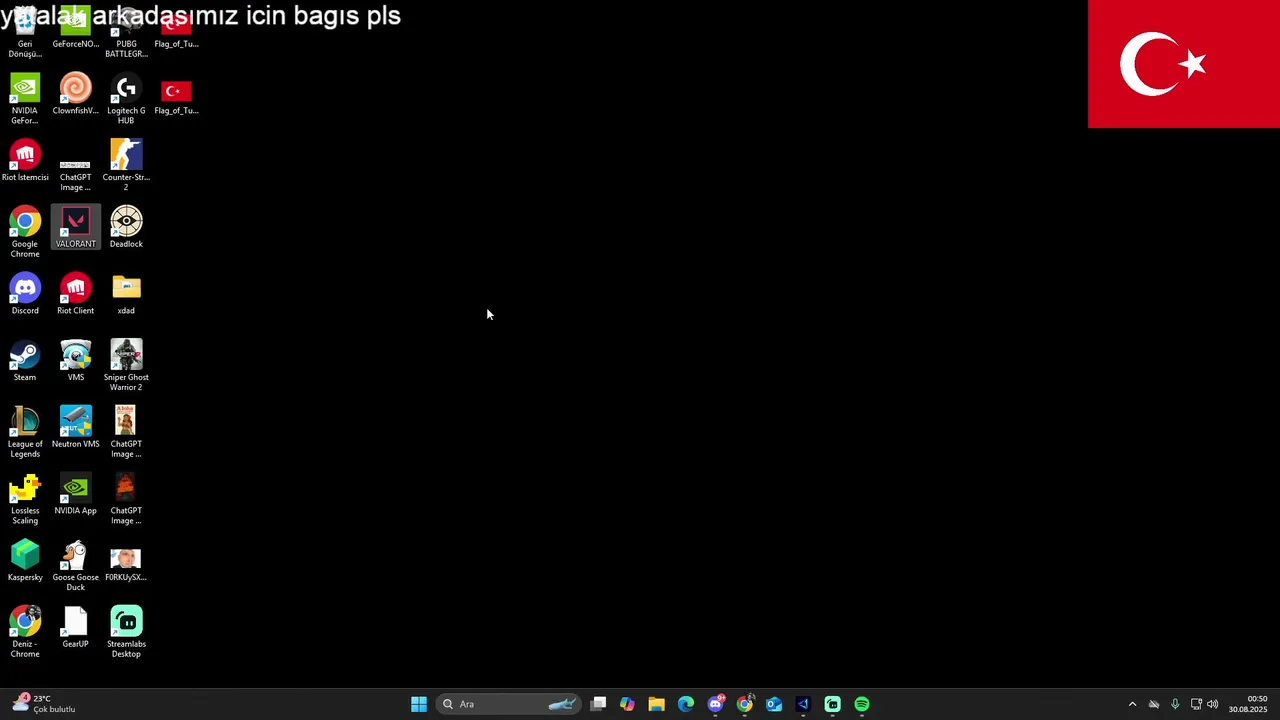The width and height of the screenshot is (1280, 720).
Task: Select the VMS desktop shortcut
Action: coord(75,361)
